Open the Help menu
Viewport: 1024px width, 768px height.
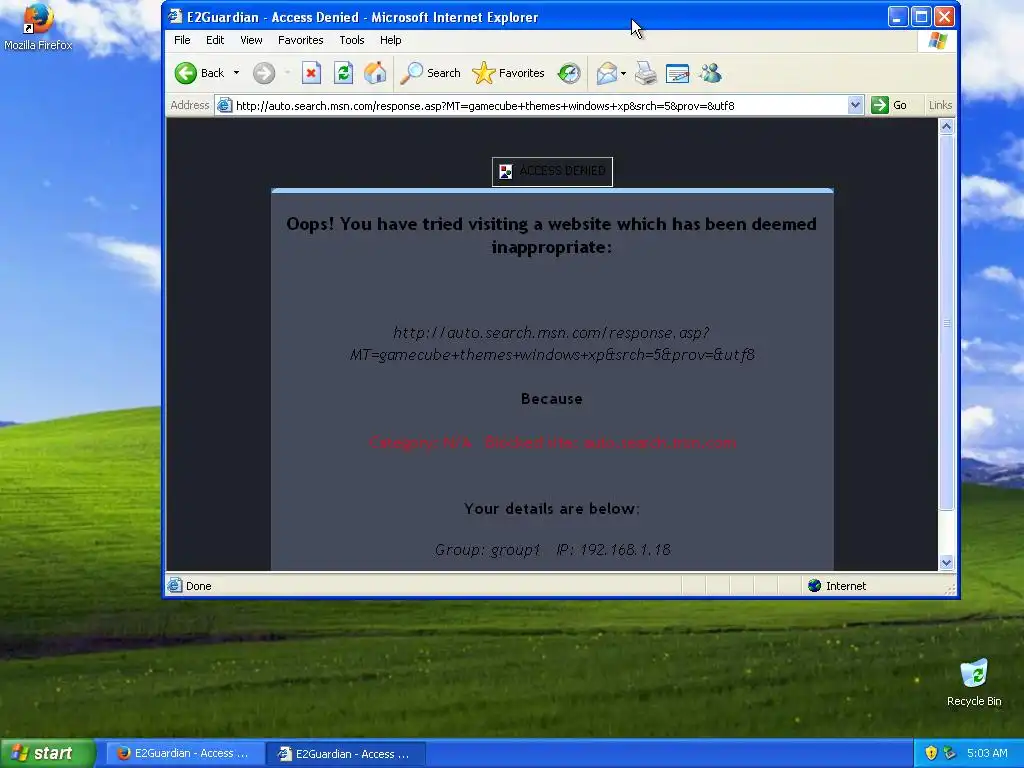coord(391,40)
